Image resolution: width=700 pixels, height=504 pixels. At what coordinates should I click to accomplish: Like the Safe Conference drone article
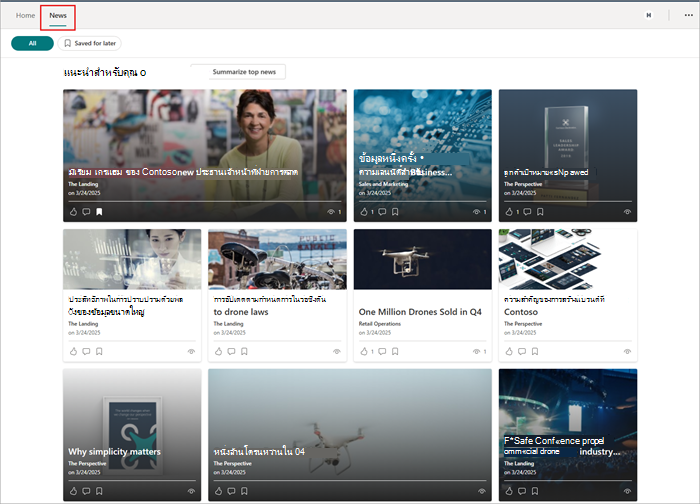coord(509,491)
